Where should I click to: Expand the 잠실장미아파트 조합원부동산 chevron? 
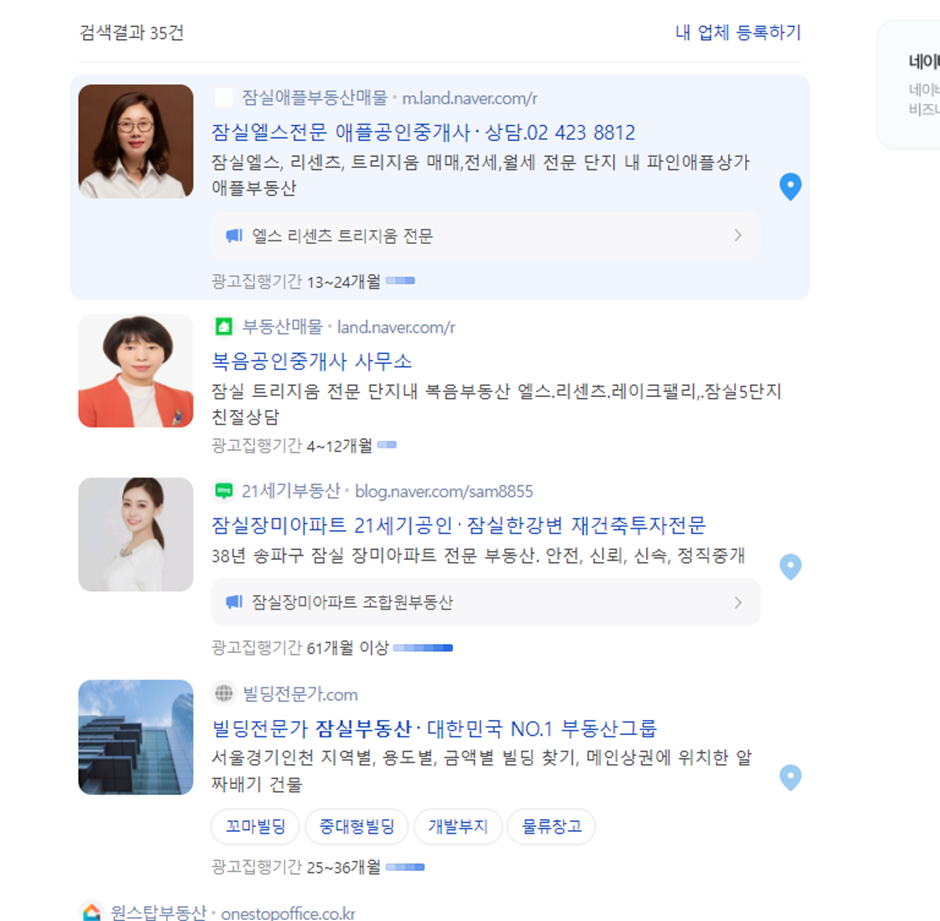click(x=738, y=602)
